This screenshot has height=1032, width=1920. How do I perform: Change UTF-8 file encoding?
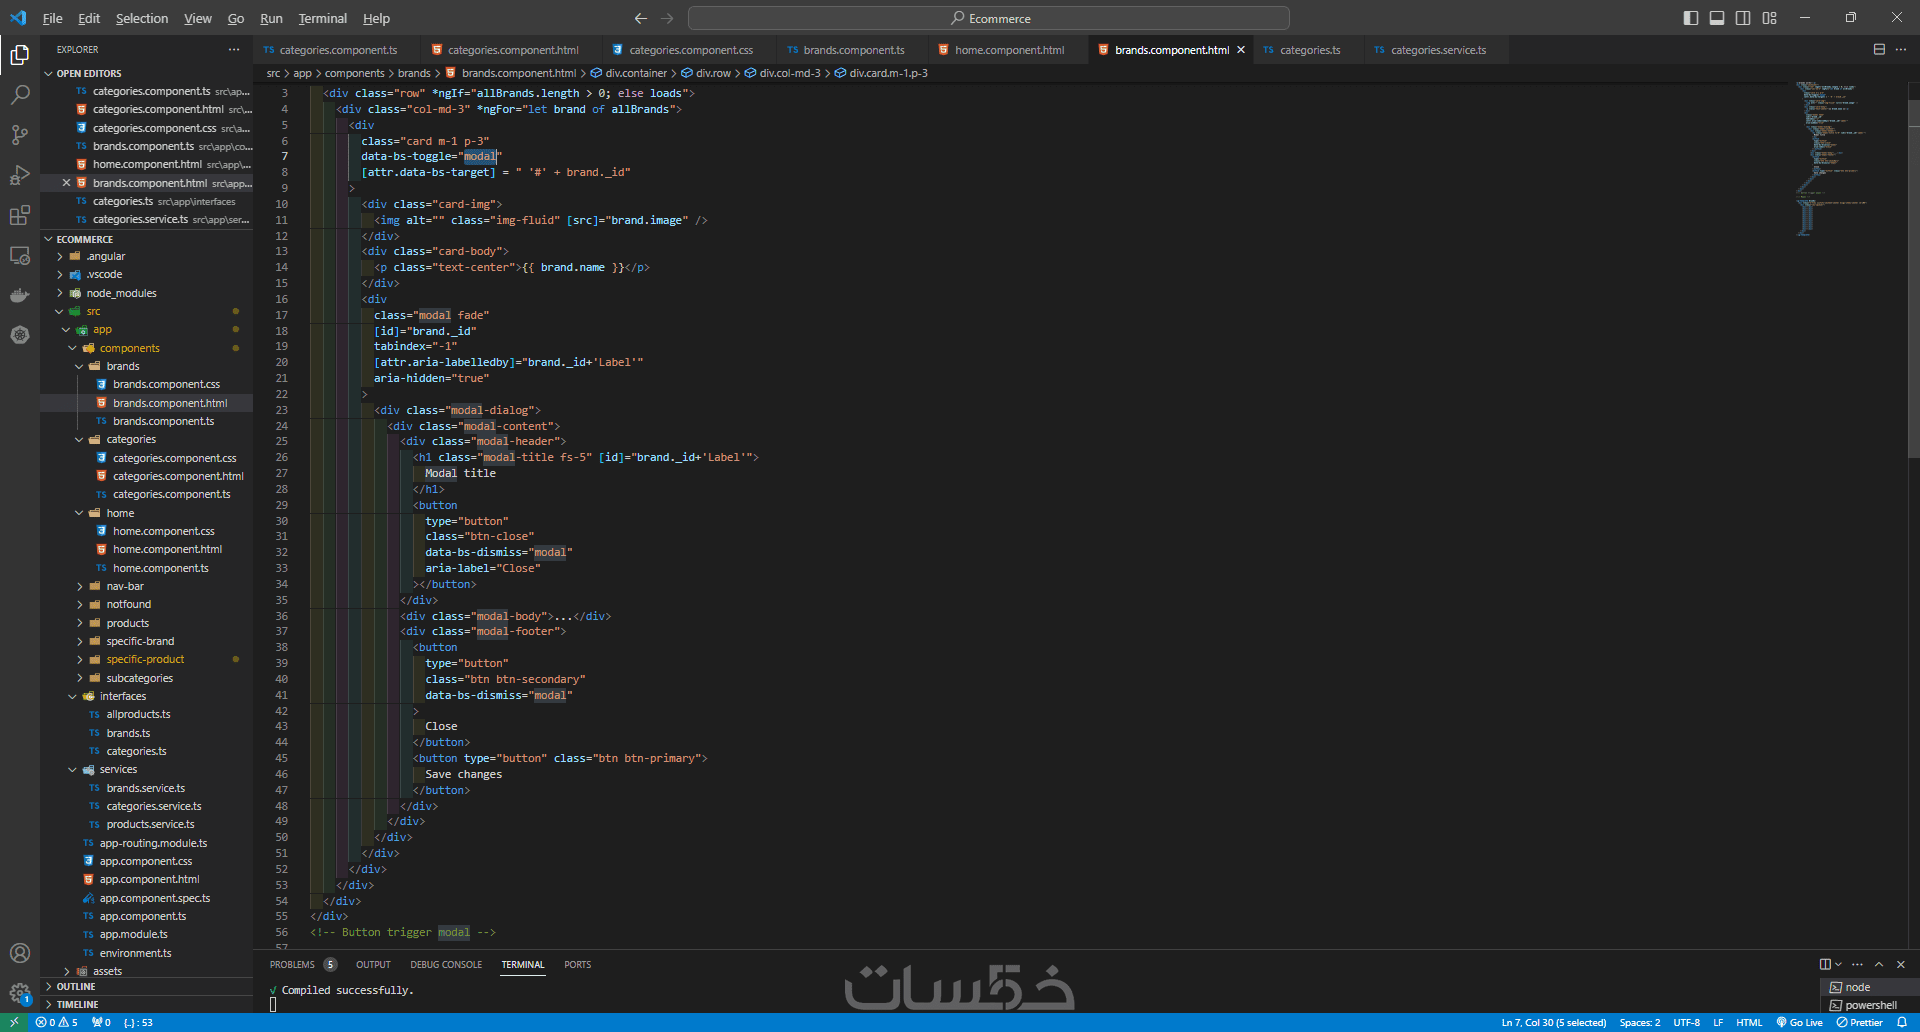point(1687,1022)
